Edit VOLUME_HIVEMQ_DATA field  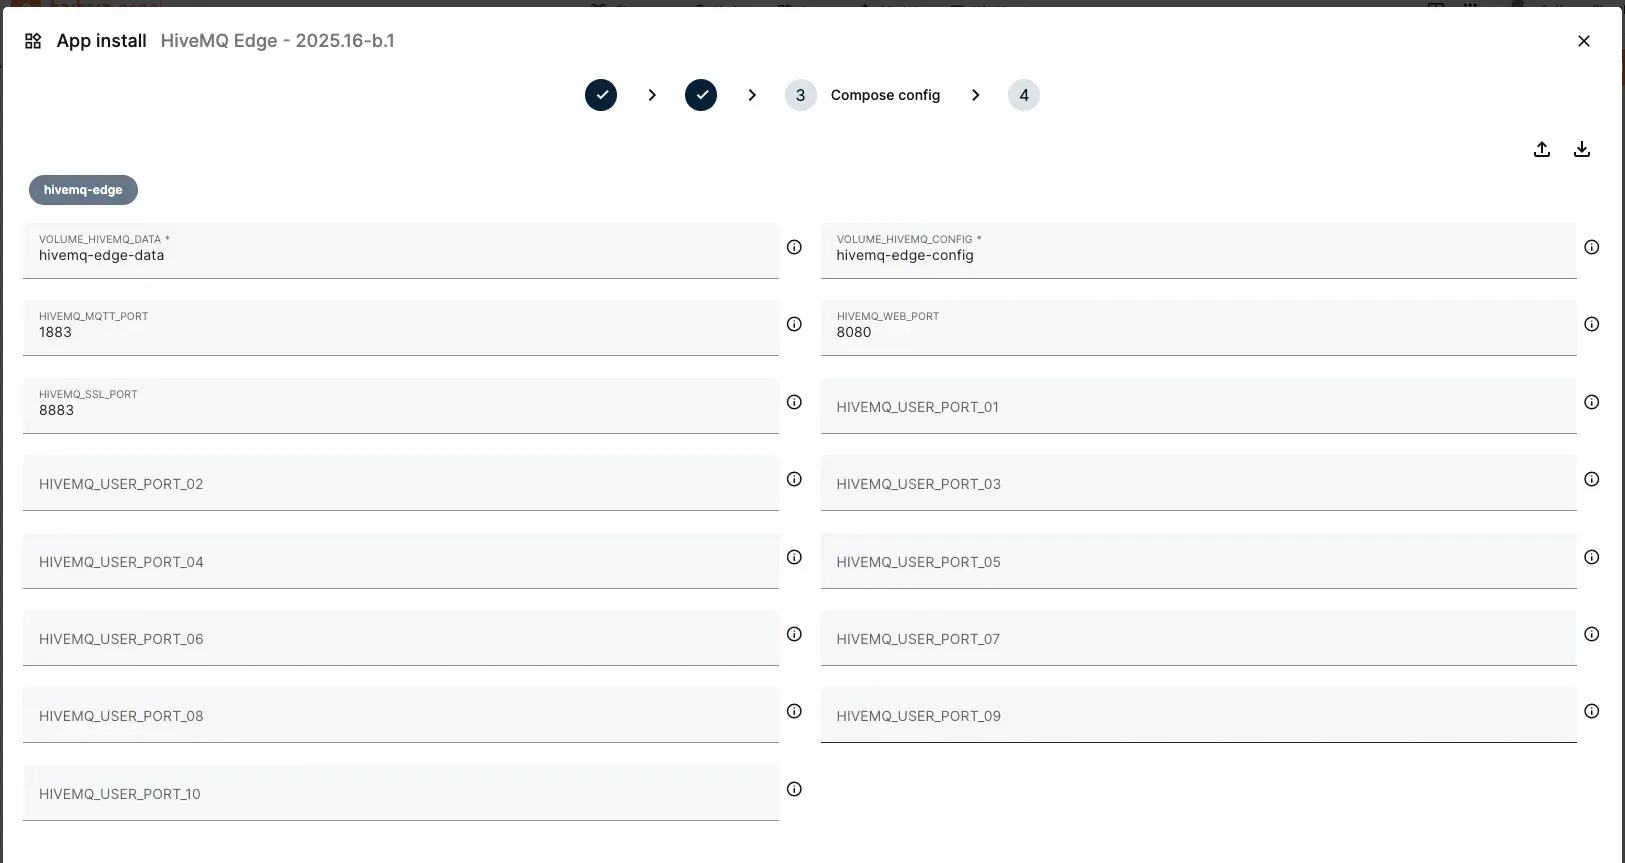pyautogui.click(x=401, y=250)
